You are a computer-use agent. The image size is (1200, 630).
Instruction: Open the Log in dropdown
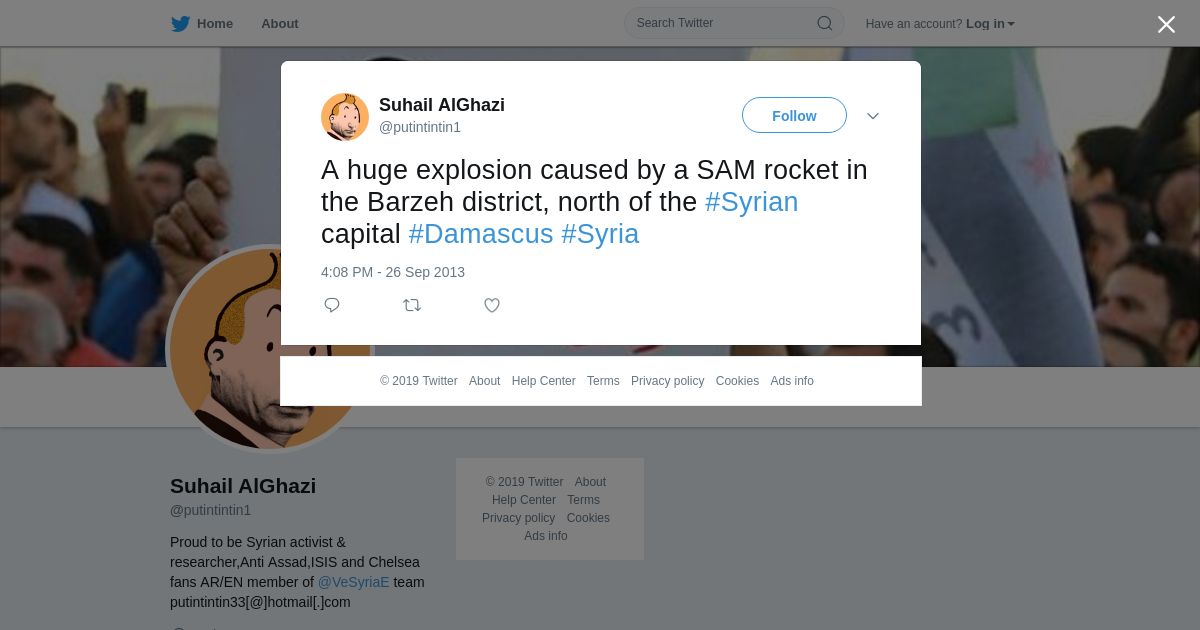[x=990, y=24]
